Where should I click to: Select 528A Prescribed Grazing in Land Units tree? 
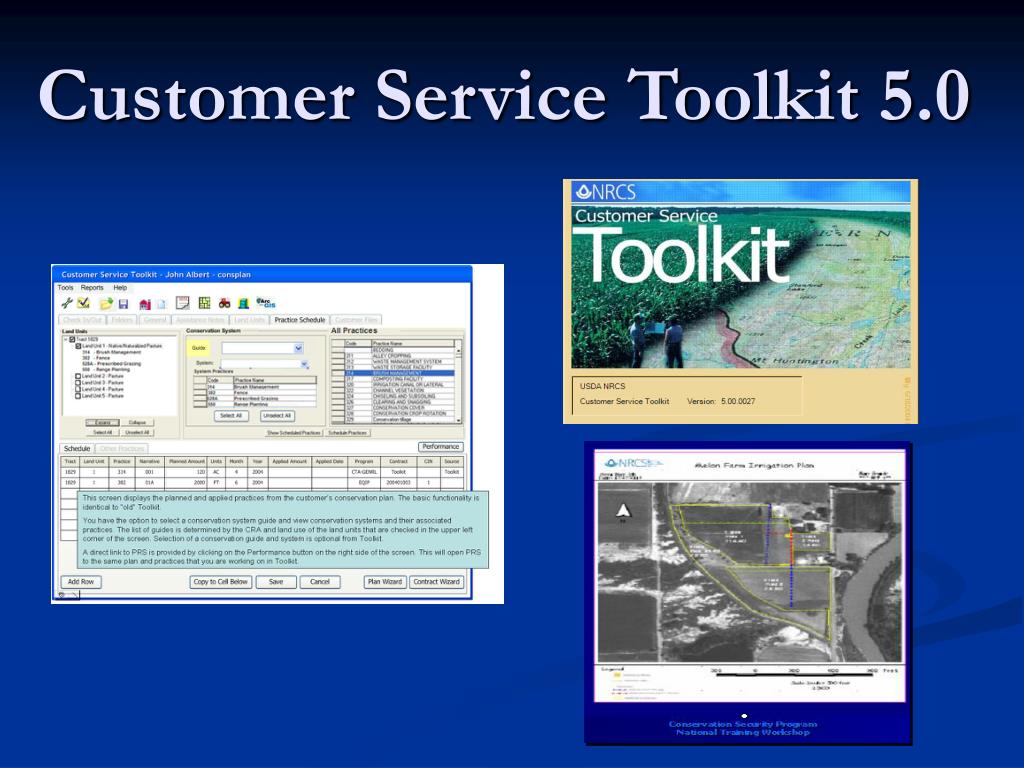[111, 364]
